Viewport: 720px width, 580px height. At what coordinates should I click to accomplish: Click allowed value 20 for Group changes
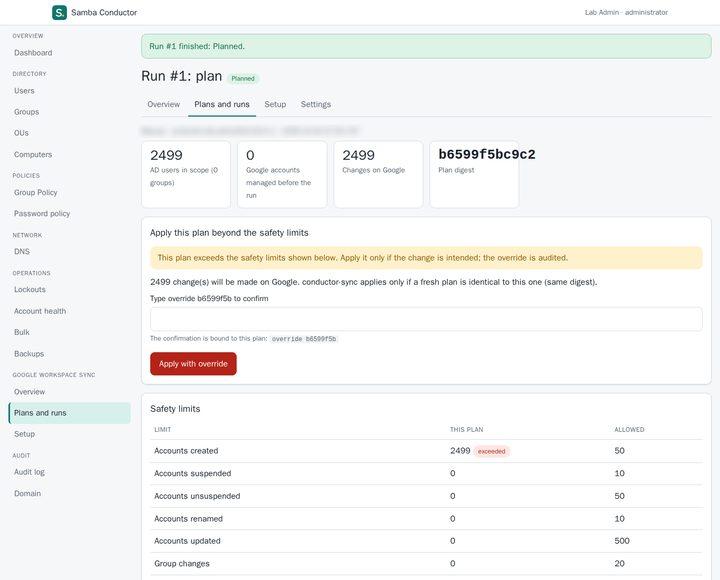pyautogui.click(x=619, y=564)
